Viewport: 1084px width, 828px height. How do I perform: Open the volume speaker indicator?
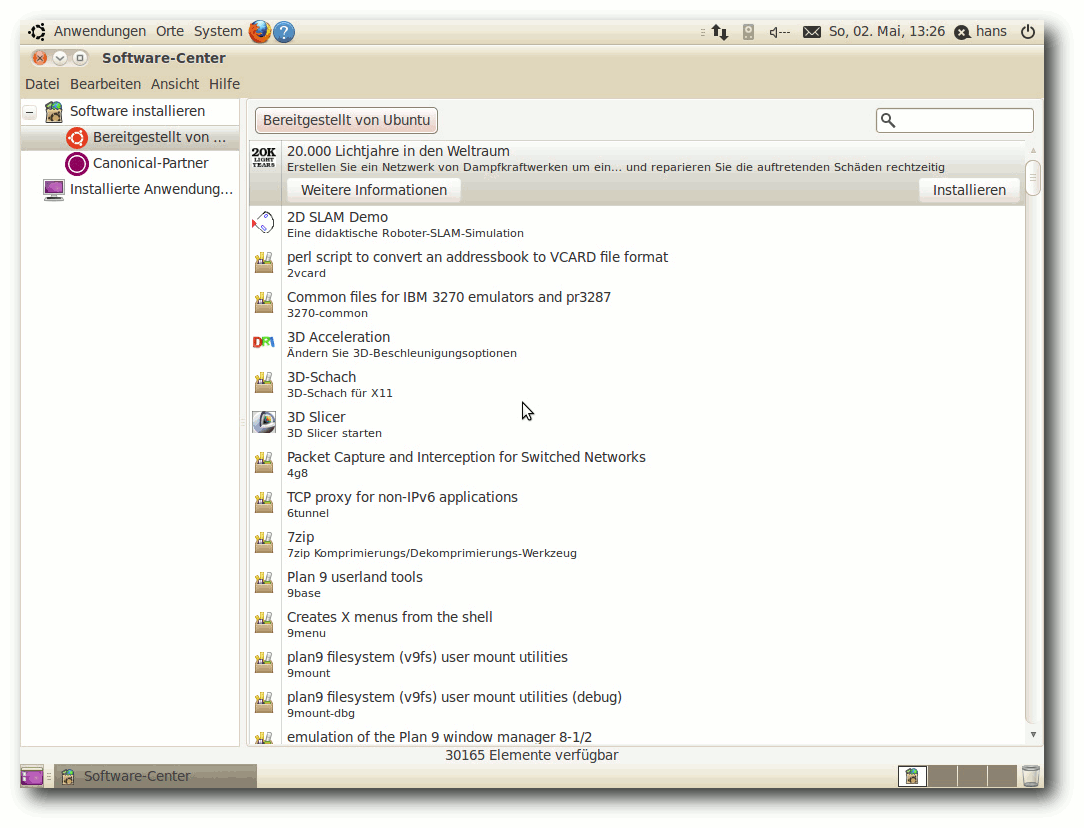click(779, 32)
